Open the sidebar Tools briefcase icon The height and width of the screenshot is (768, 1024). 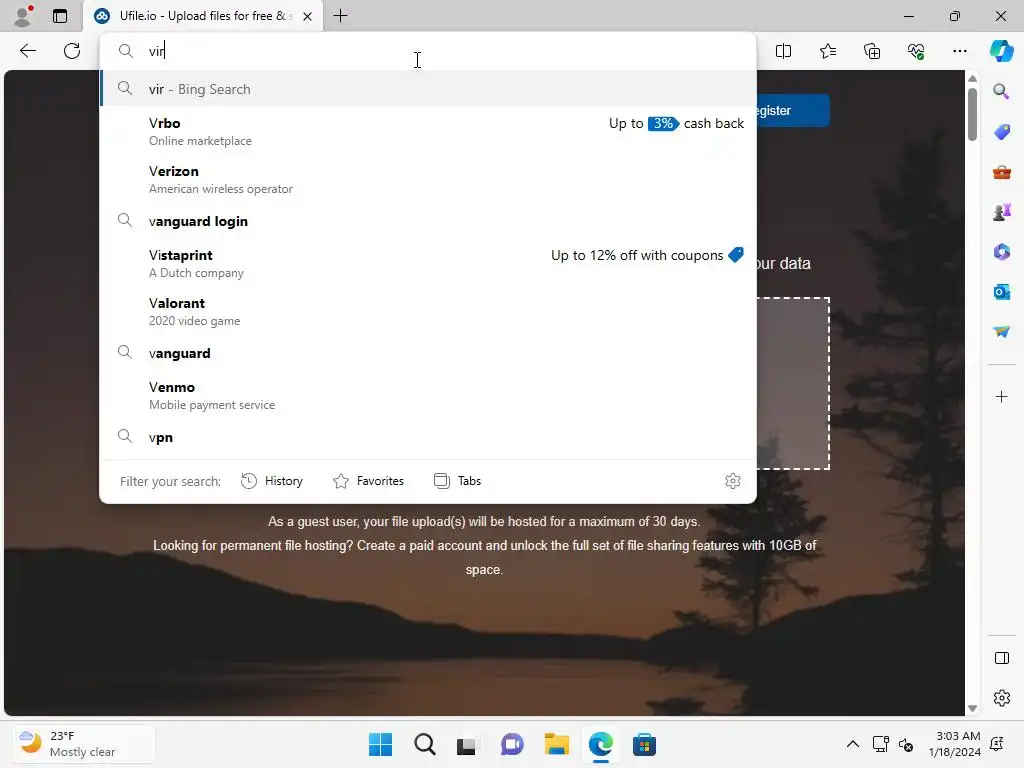(x=1001, y=172)
